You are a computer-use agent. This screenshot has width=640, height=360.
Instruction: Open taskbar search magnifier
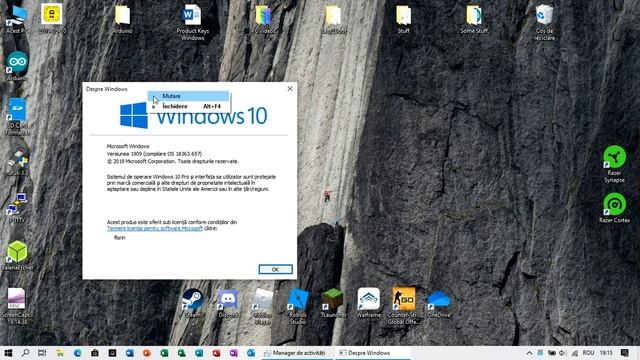(x=25, y=353)
